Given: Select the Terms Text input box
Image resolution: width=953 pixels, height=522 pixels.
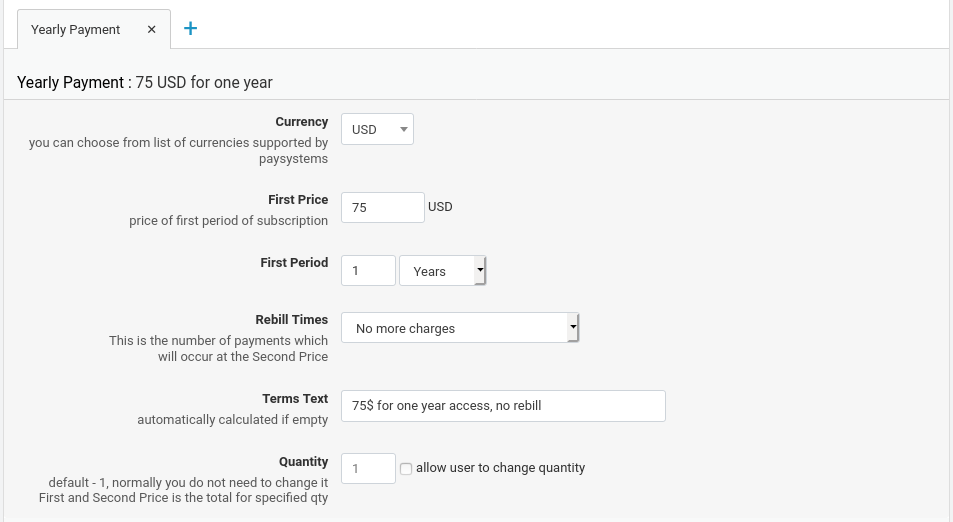Looking at the screenshot, I should [x=503, y=406].
